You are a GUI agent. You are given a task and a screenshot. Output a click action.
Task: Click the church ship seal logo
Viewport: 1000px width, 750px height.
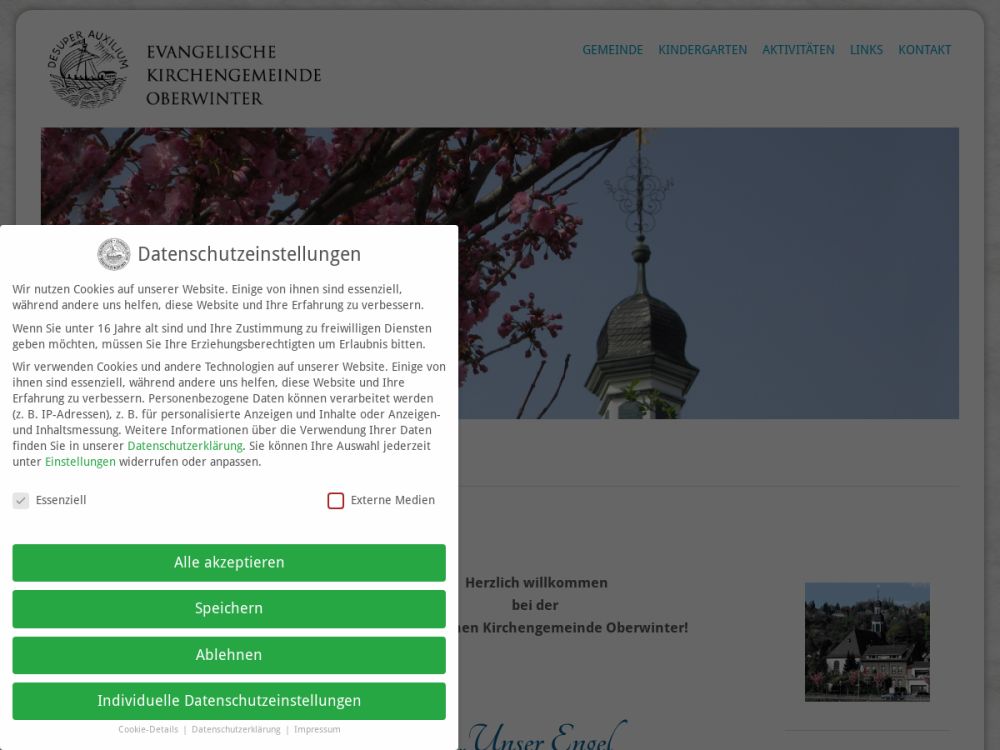click(x=88, y=69)
